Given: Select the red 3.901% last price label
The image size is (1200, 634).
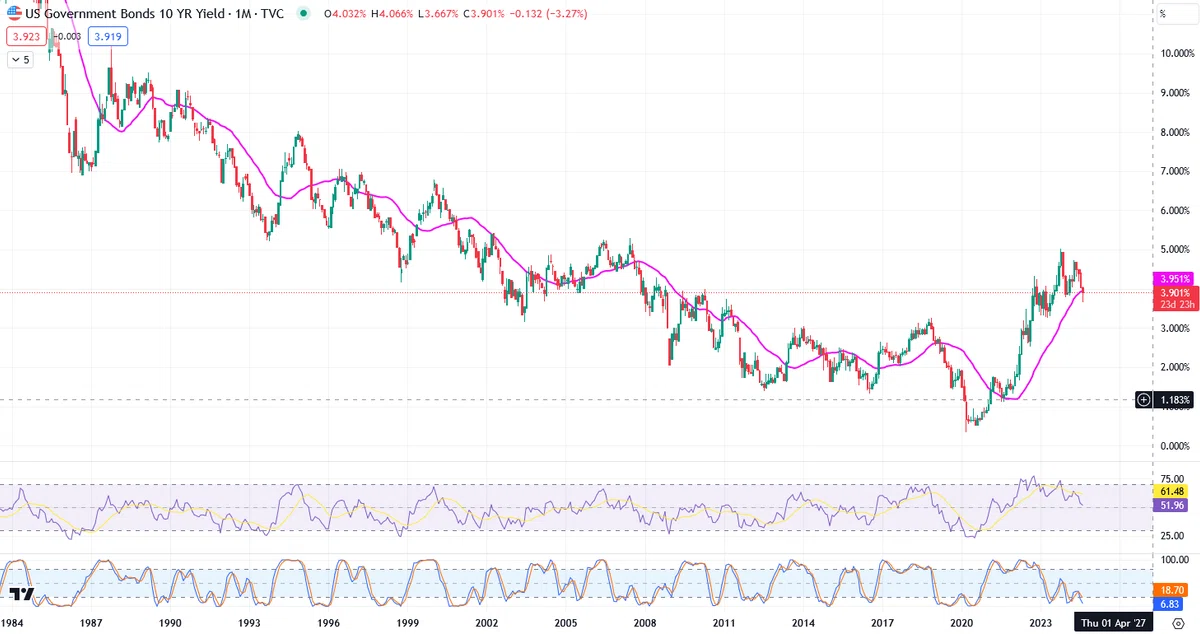Looking at the screenshot, I should 1174,293.
